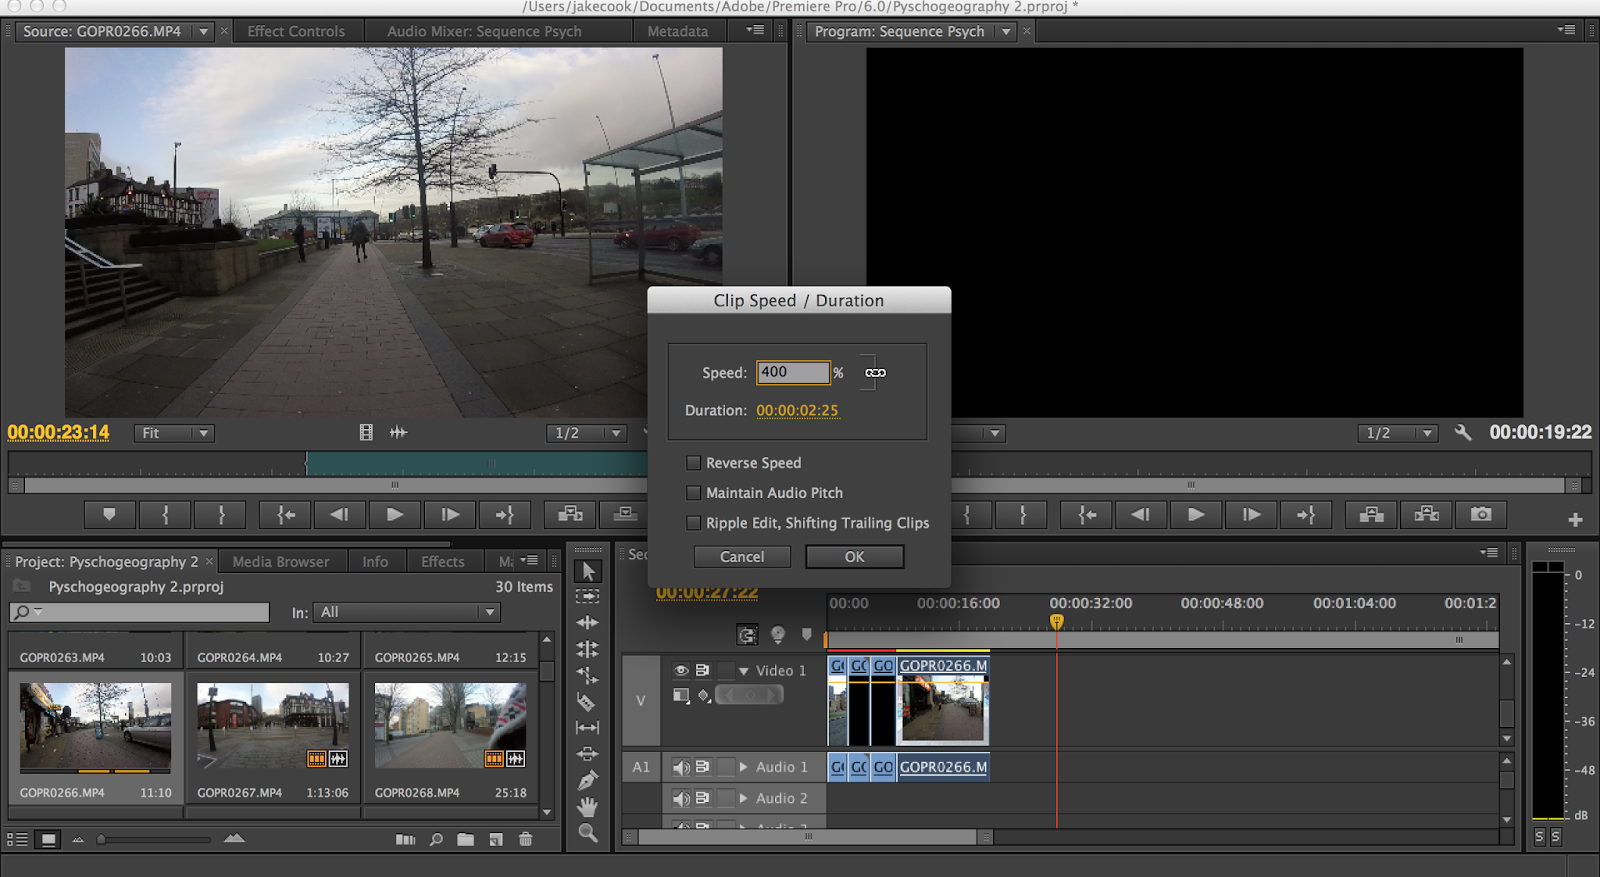
Task: Click the New Item icon in Project panel
Action: click(496, 839)
